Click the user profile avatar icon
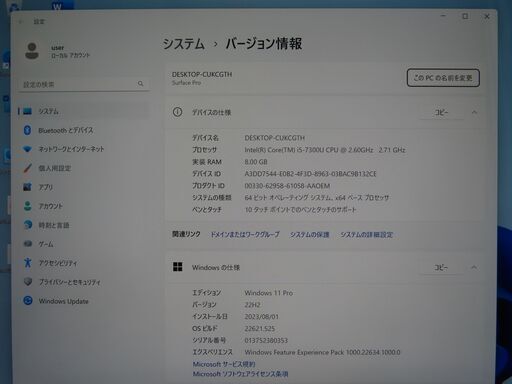Viewport: 512px width, 384px height. 32,51
